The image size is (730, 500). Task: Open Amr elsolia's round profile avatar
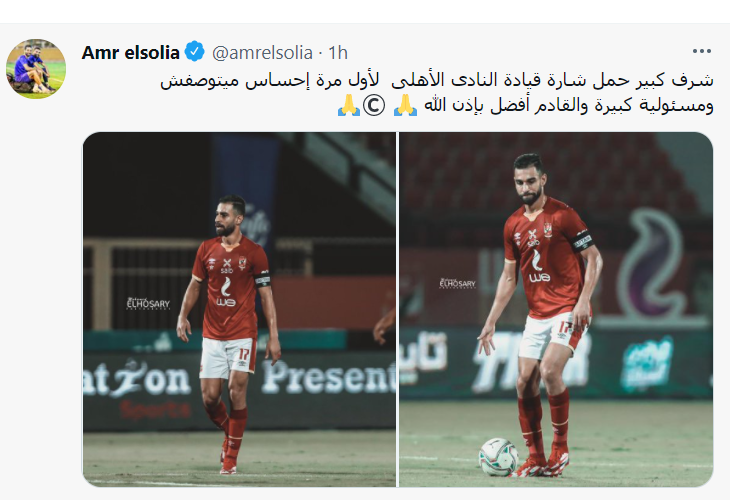tap(36, 68)
